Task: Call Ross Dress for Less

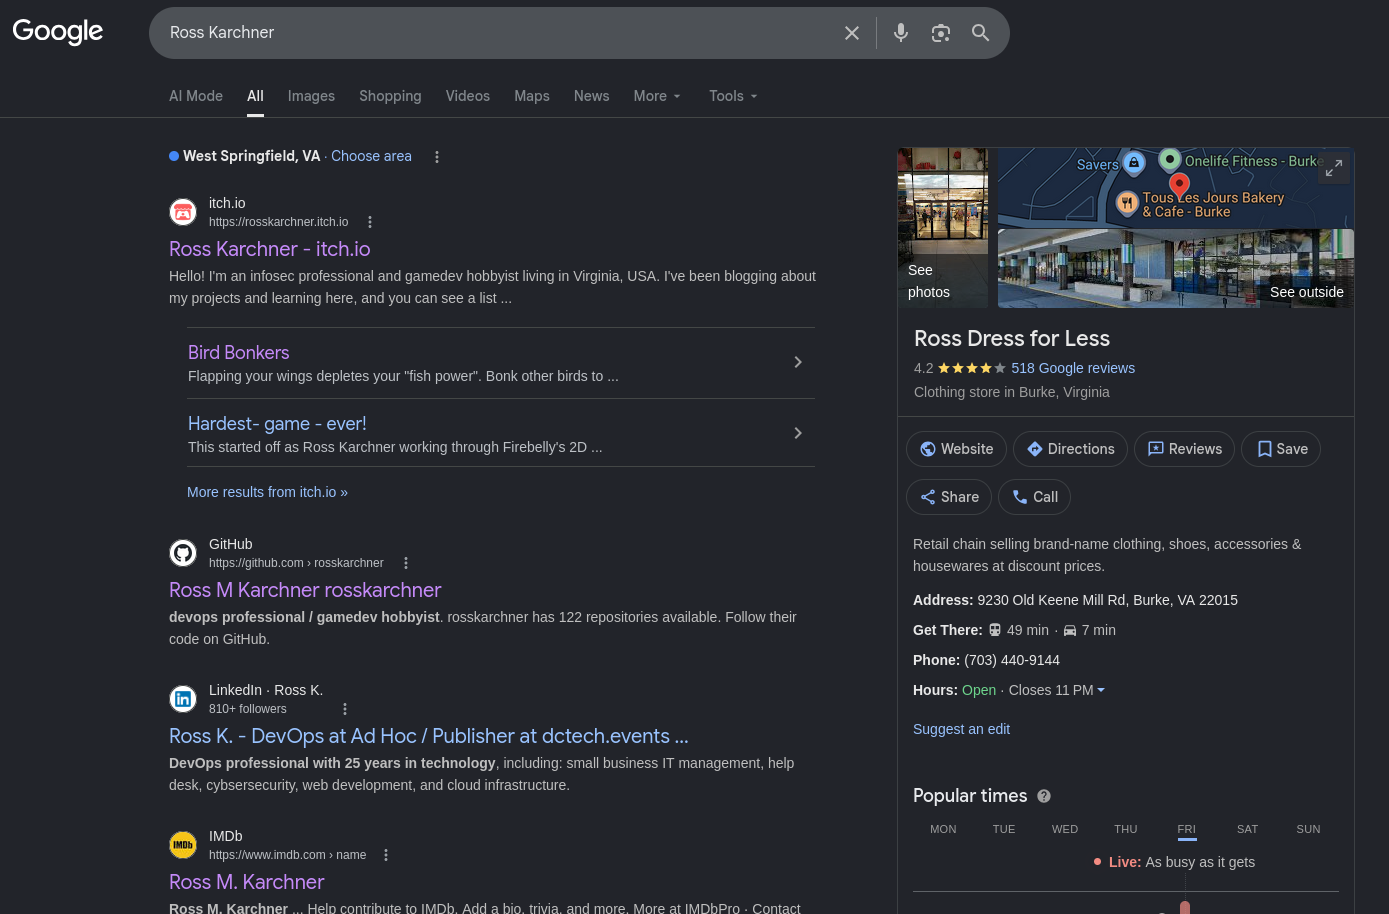Action: tap(1034, 497)
